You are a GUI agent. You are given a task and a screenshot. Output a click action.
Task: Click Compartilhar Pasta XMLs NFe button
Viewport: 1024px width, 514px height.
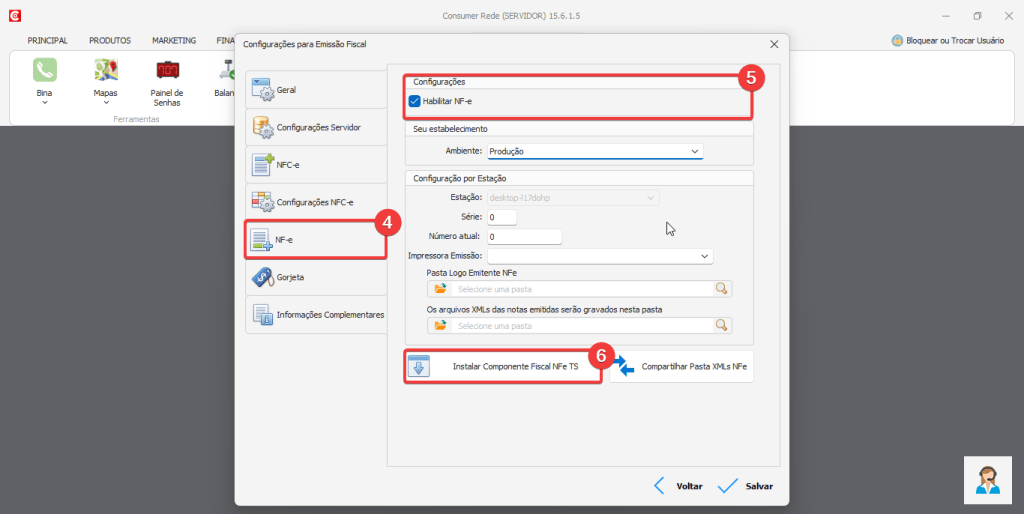682,367
